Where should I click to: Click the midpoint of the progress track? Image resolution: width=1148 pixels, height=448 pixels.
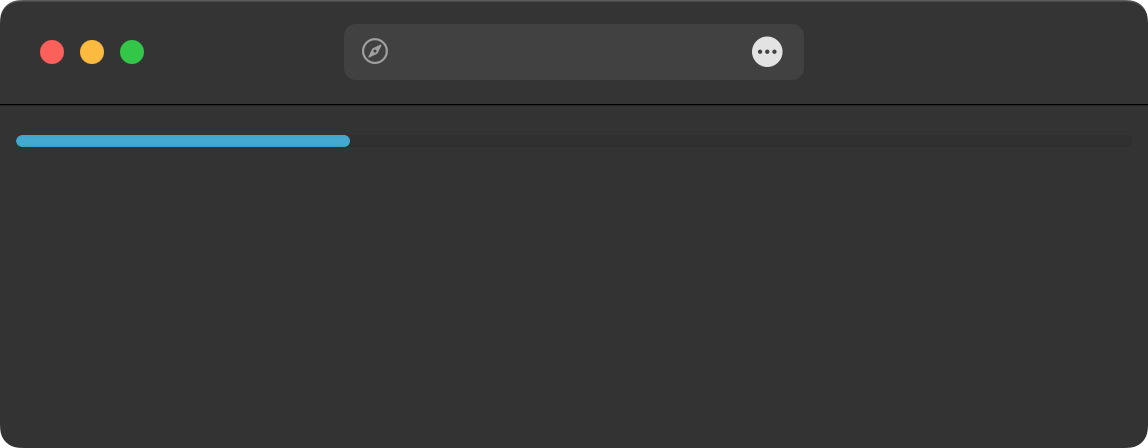pos(574,141)
